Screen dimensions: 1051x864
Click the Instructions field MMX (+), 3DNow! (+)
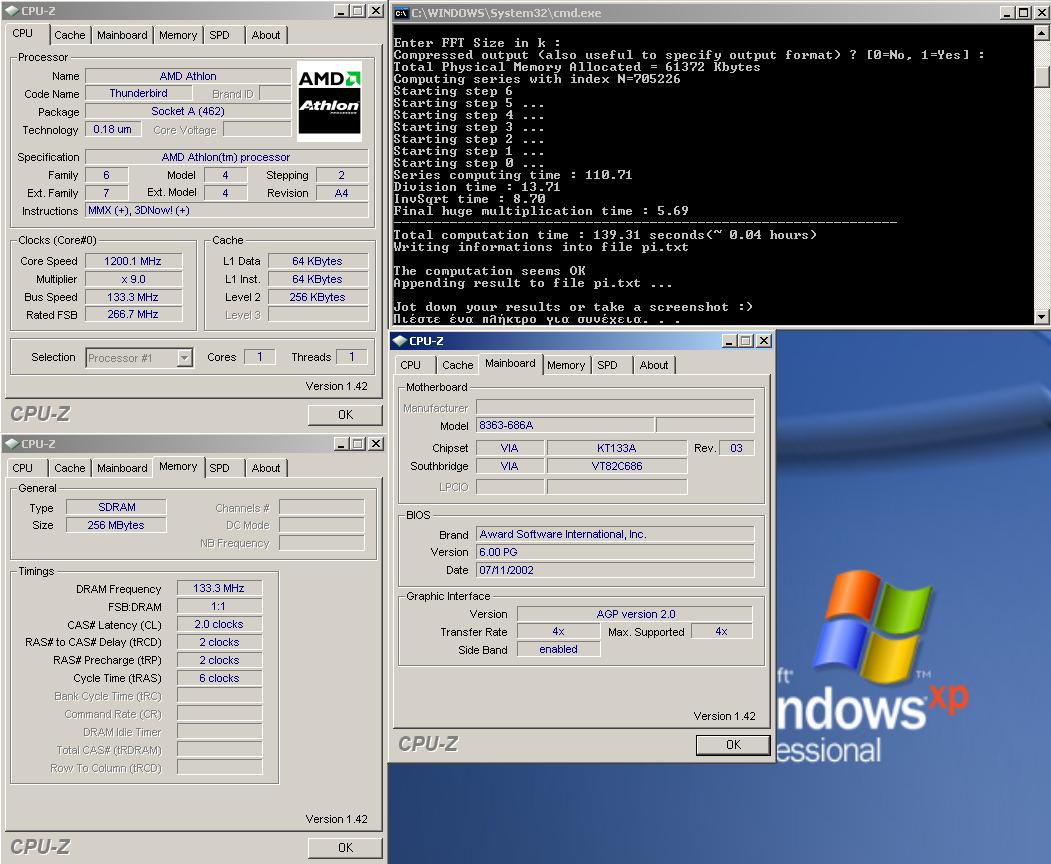pyautogui.click(x=227, y=210)
